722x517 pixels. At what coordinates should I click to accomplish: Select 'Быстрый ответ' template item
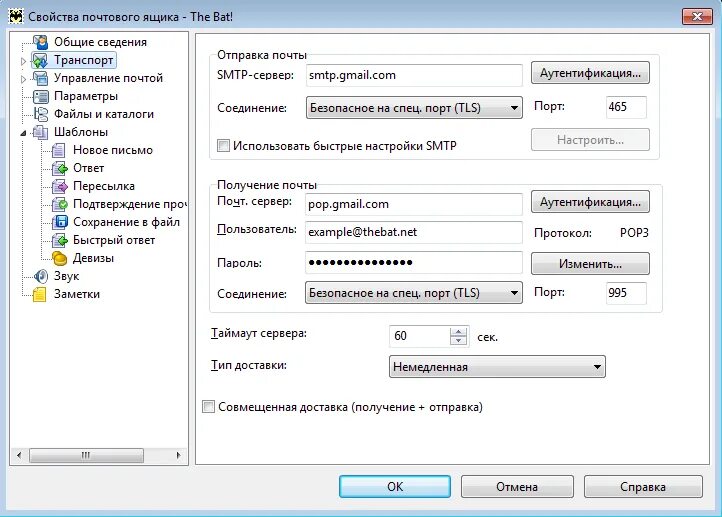[x=114, y=240]
